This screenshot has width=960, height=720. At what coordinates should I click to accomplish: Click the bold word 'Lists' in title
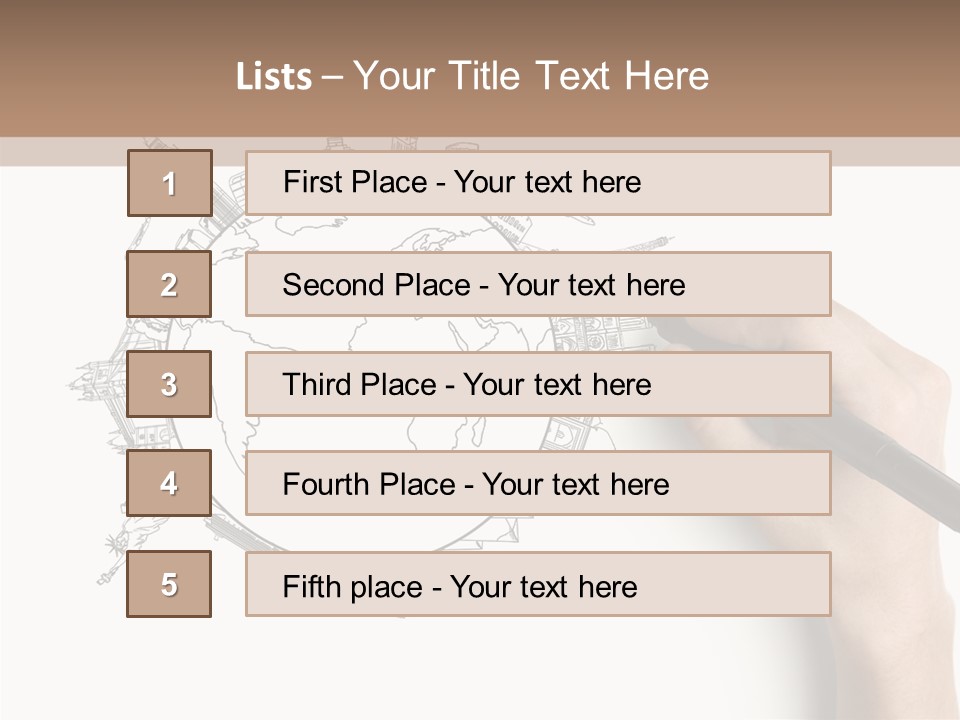[274, 77]
